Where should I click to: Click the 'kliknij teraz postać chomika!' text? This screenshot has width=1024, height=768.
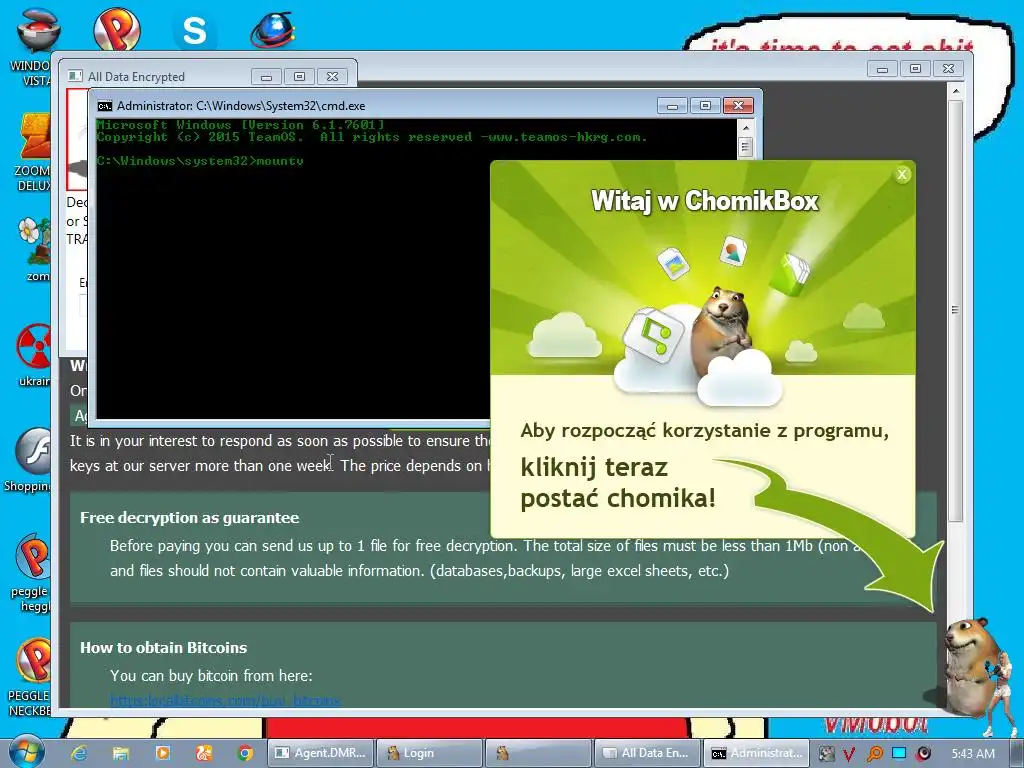pyautogui.click(x=618, y=483)
